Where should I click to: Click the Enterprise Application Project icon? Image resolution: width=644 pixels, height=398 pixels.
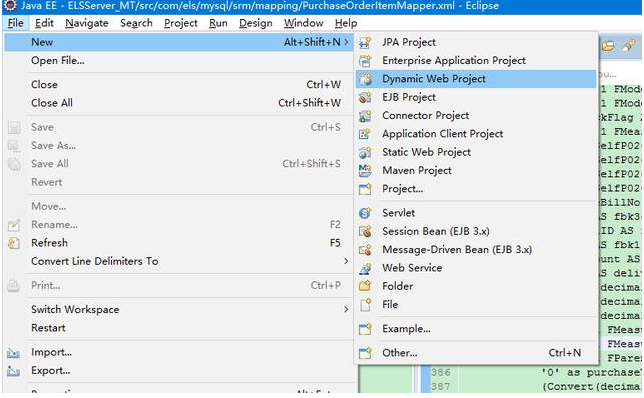point(365,61)
